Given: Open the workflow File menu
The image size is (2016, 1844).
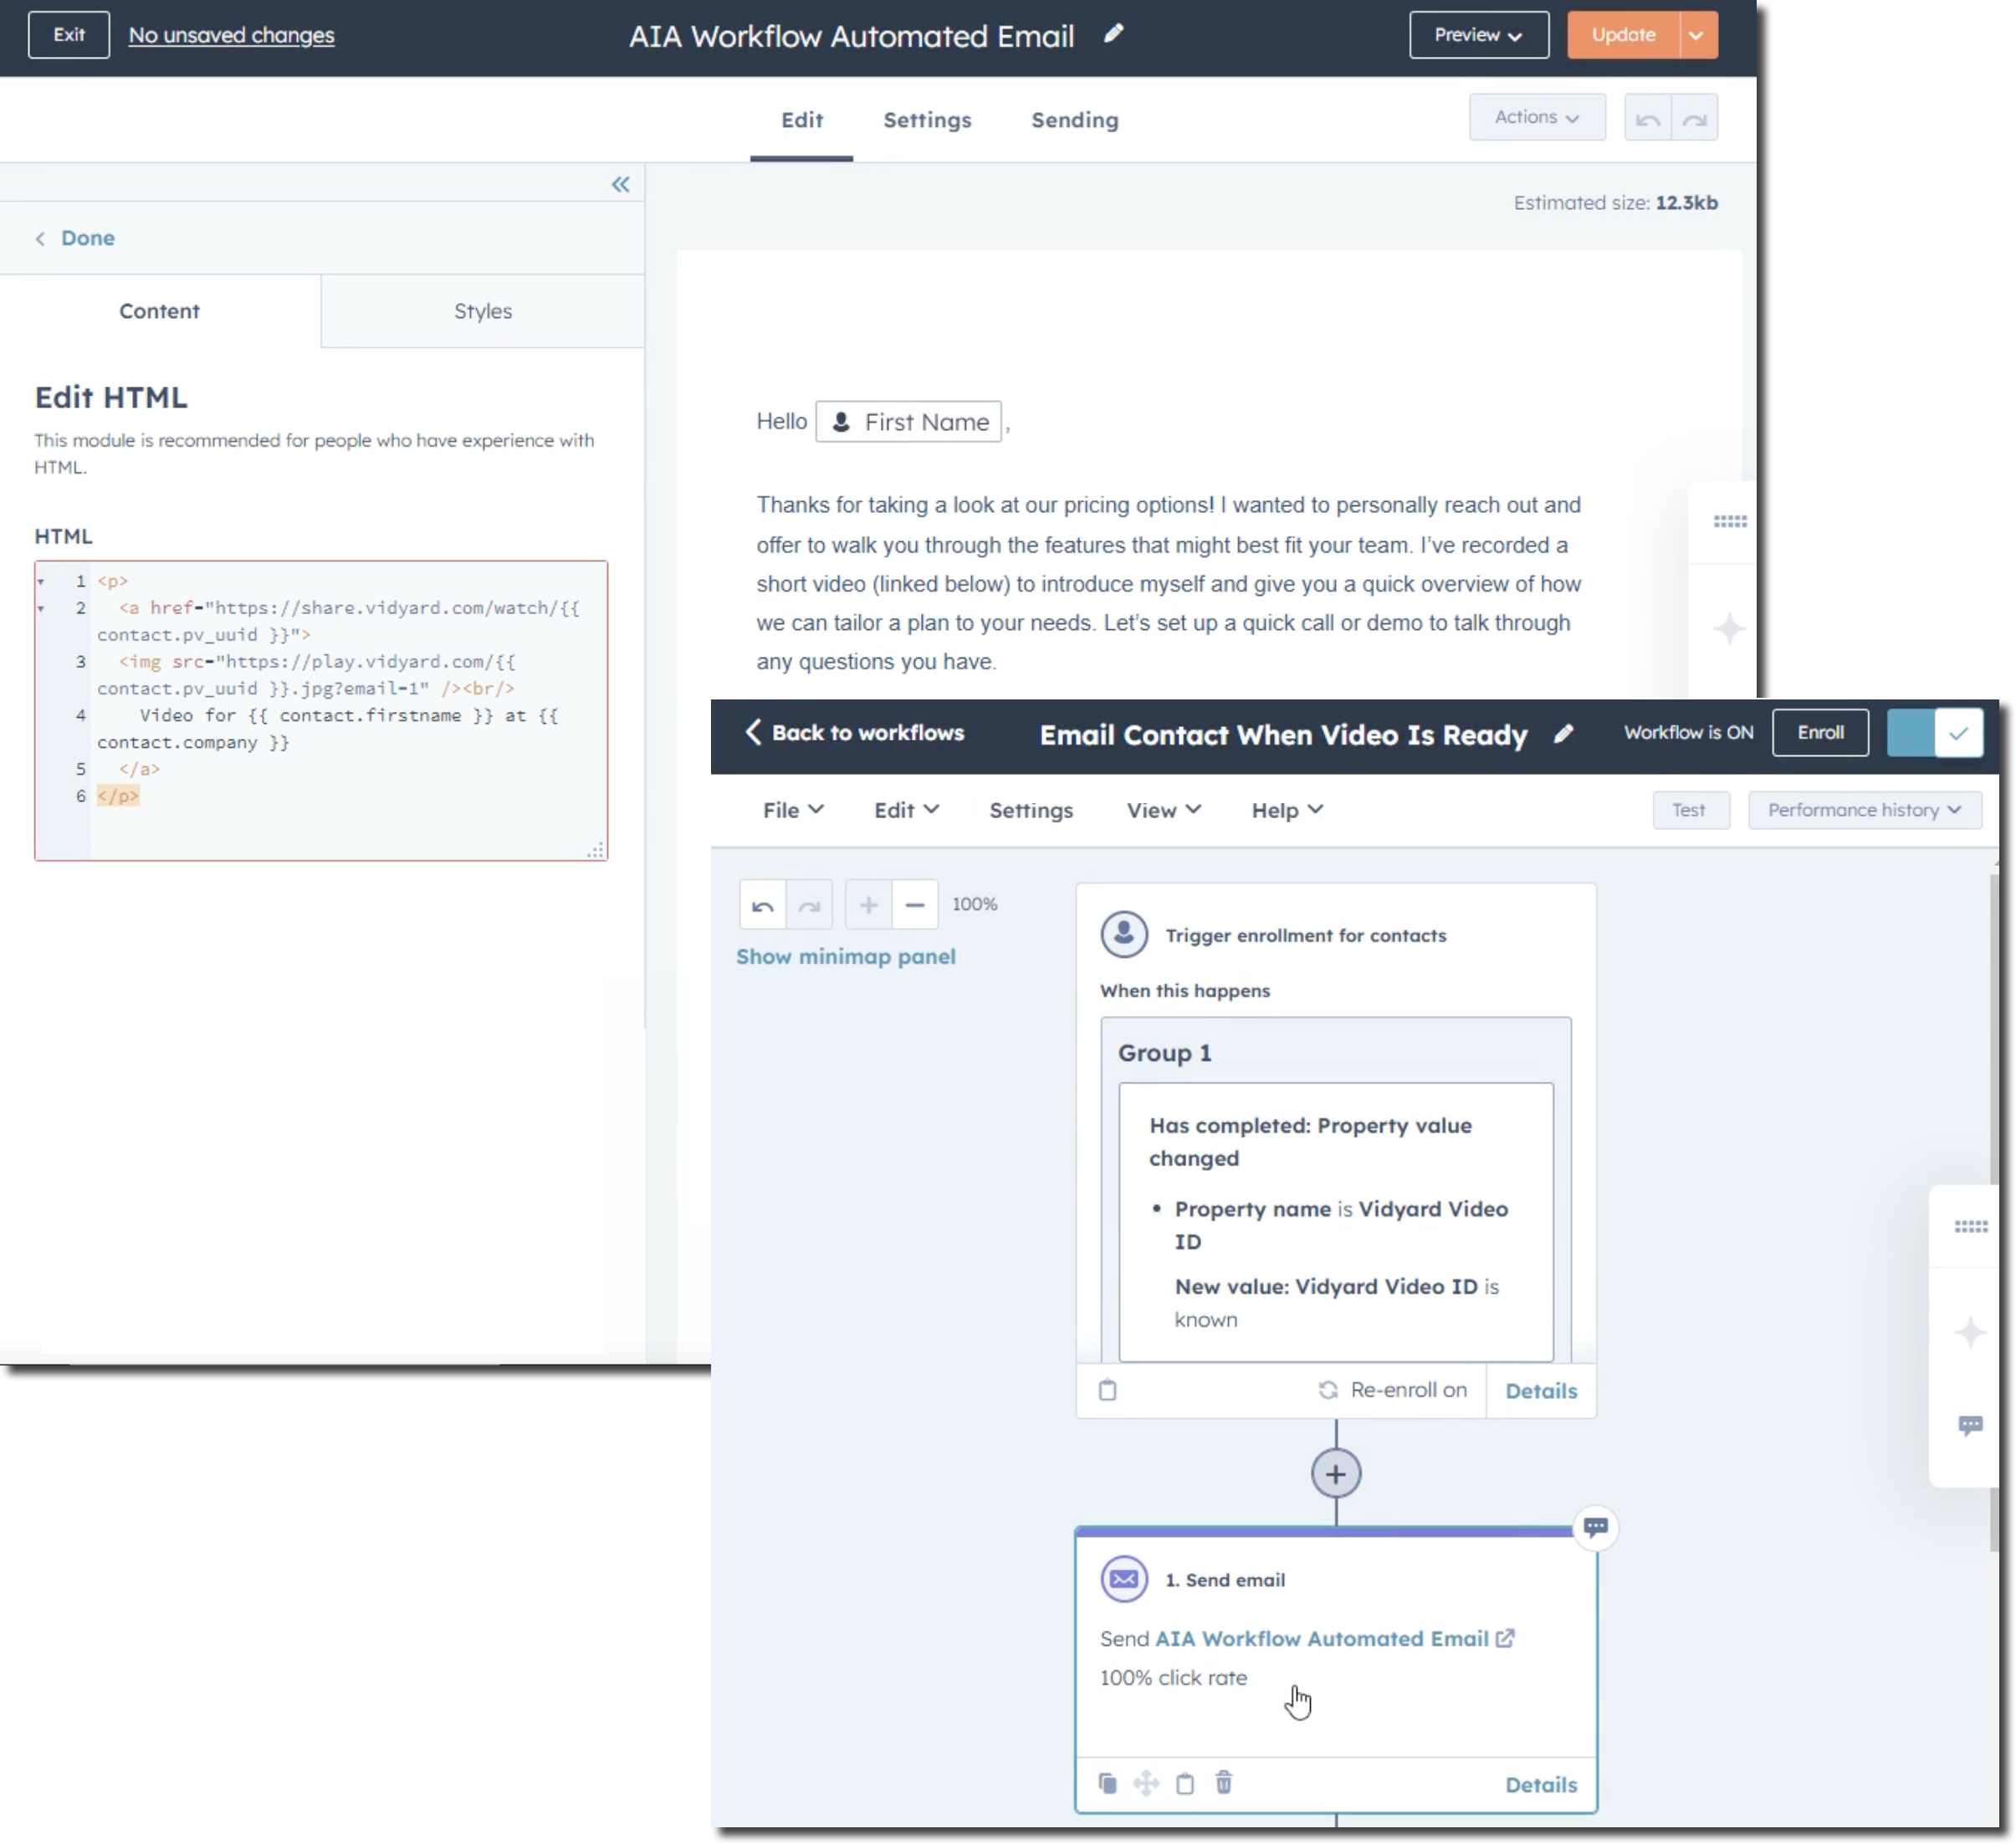Looking at the screenshot, I should pyautogui.click(x=793, y=810).
